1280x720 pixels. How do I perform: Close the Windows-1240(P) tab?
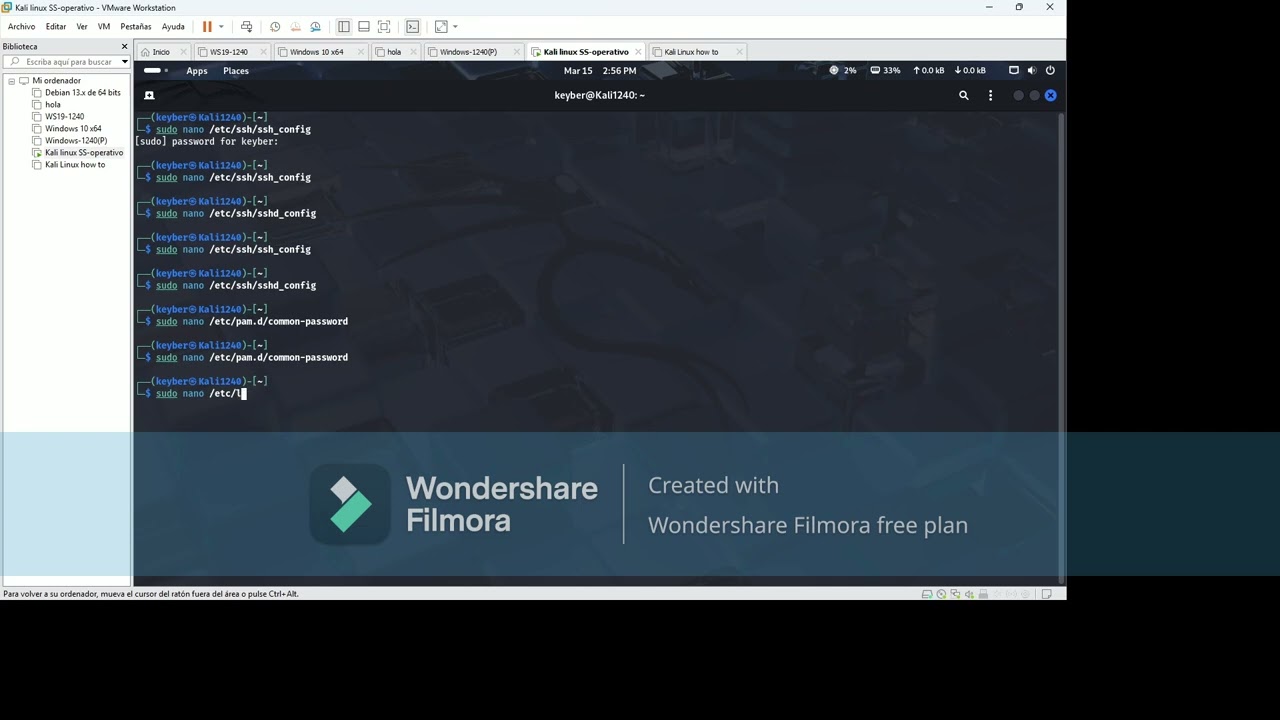[516, 52]
